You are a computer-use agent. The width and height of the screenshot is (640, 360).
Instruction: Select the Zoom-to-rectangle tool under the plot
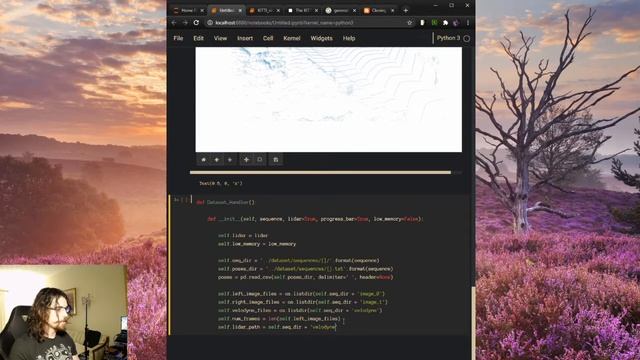260,160
